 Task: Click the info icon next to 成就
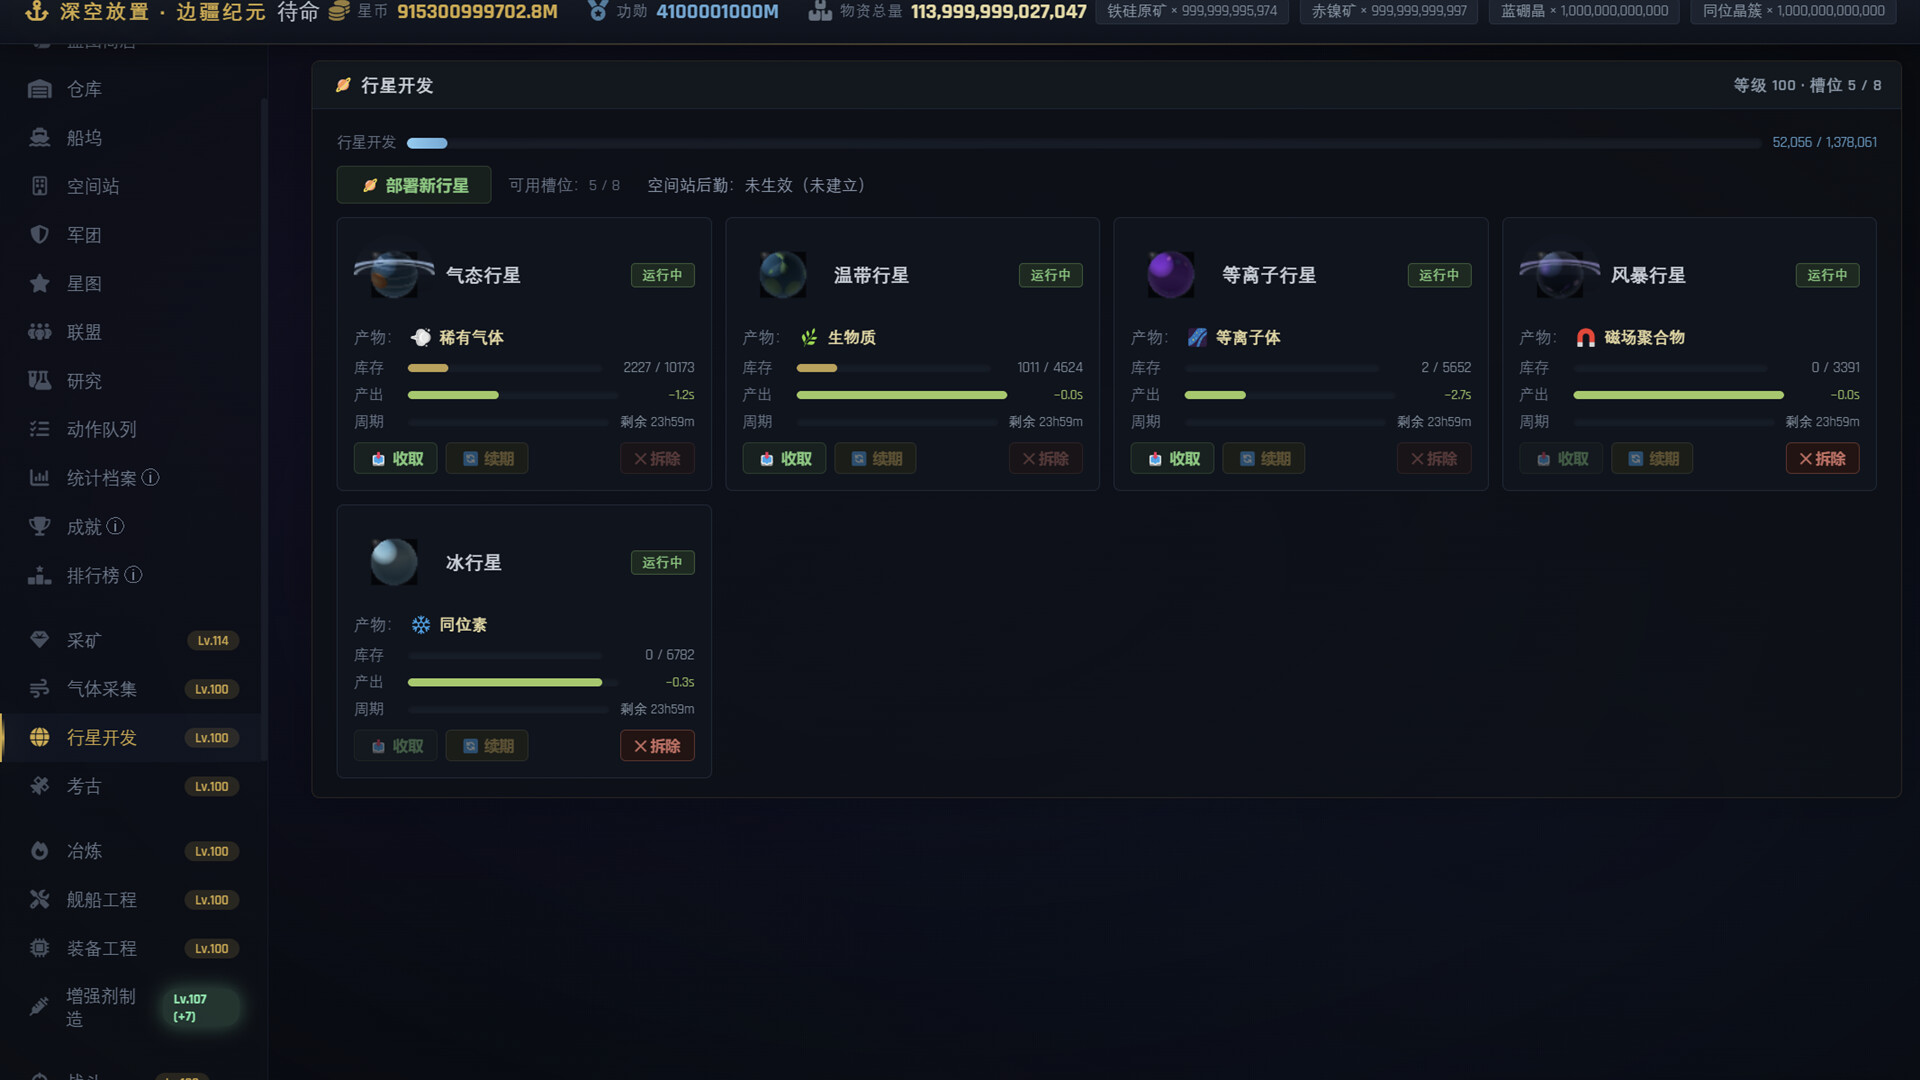(115, 526)
